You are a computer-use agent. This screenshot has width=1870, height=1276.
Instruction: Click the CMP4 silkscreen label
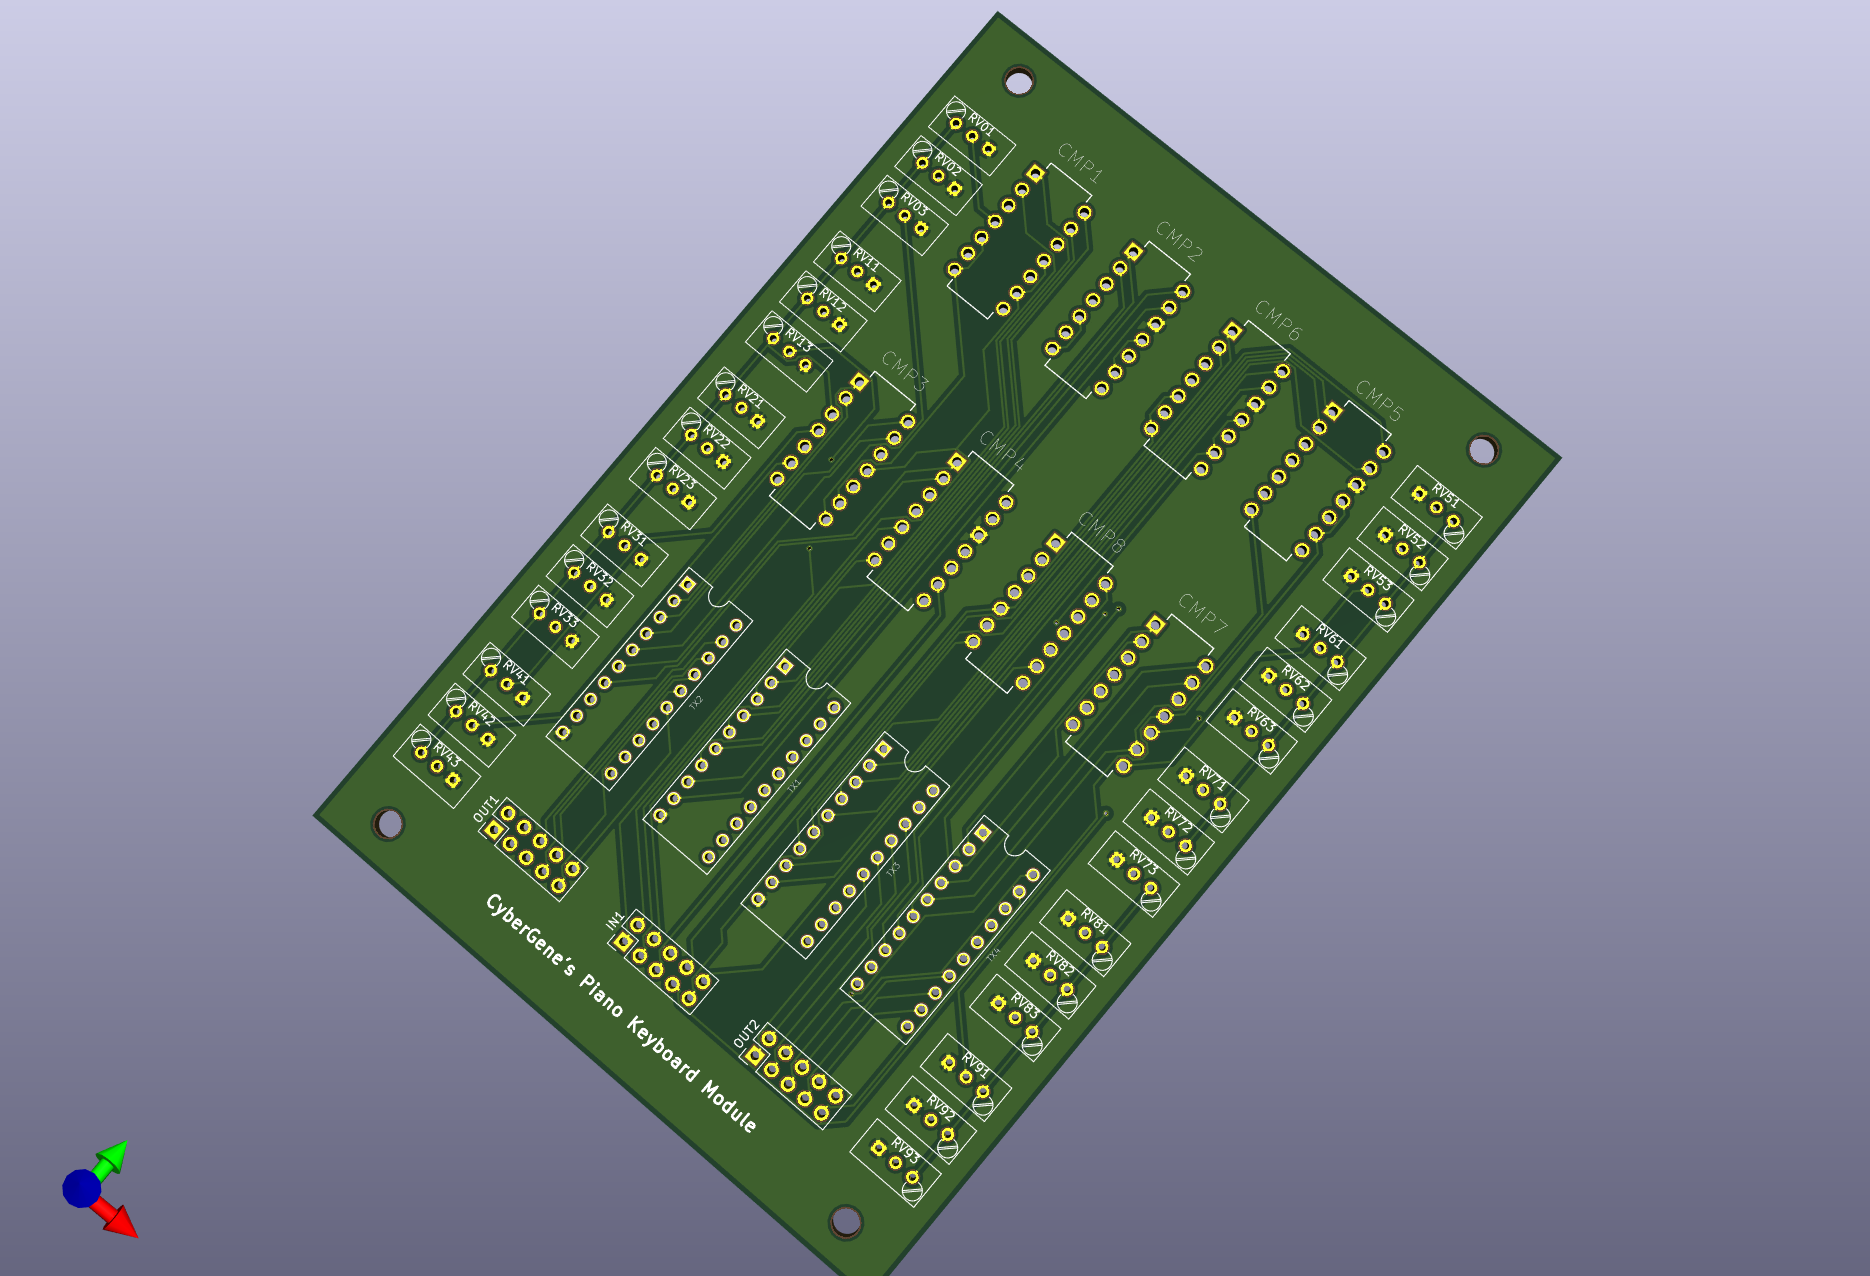(x=1003, y=450)
